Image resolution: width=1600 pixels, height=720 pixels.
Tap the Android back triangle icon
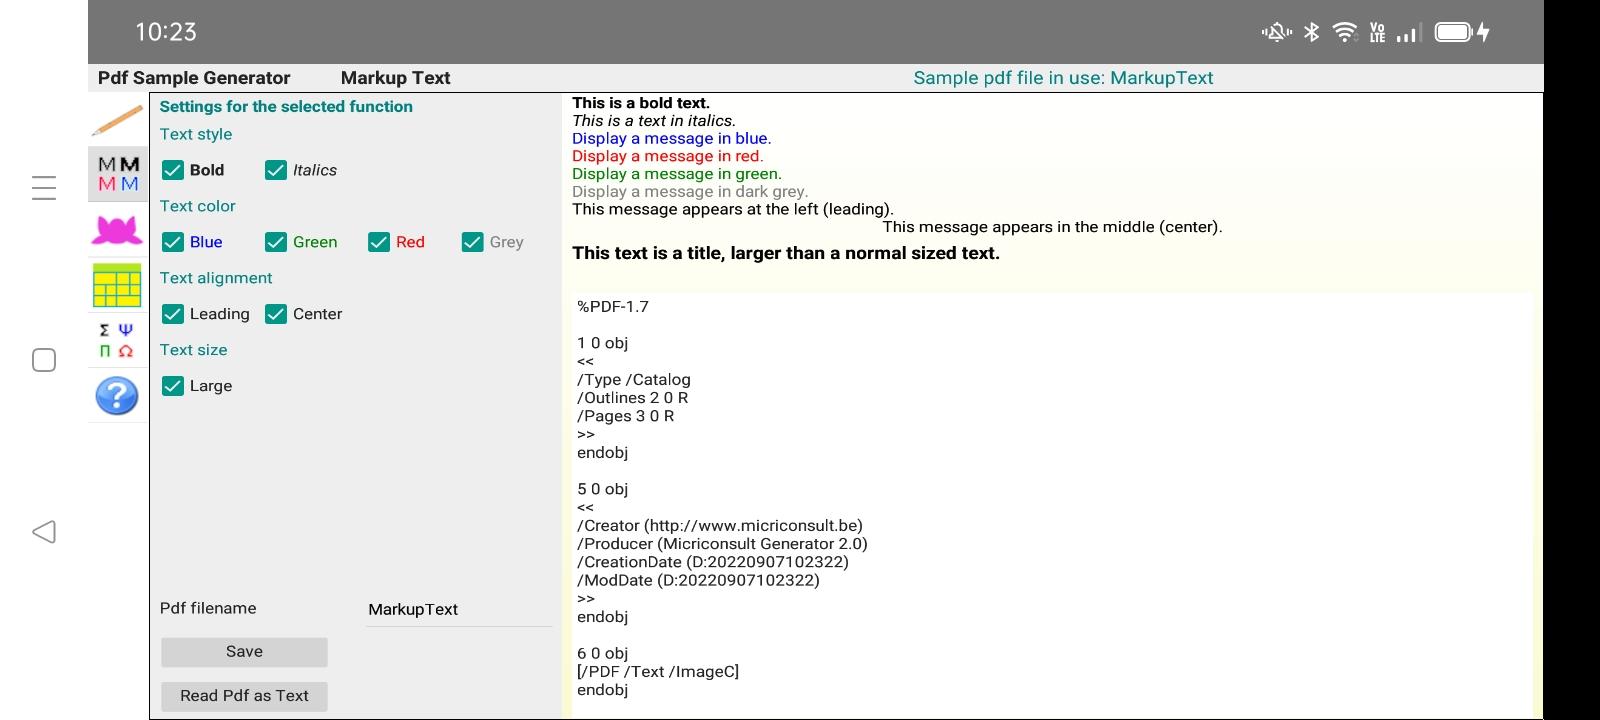pos(44,532)
